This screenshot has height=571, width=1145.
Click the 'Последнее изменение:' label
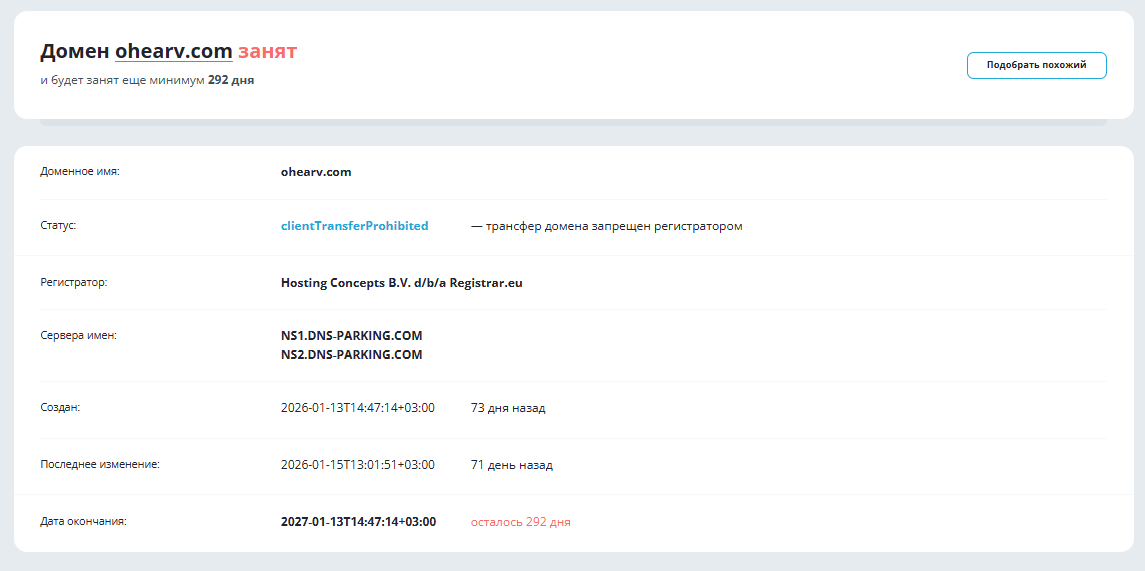point(99,464)
